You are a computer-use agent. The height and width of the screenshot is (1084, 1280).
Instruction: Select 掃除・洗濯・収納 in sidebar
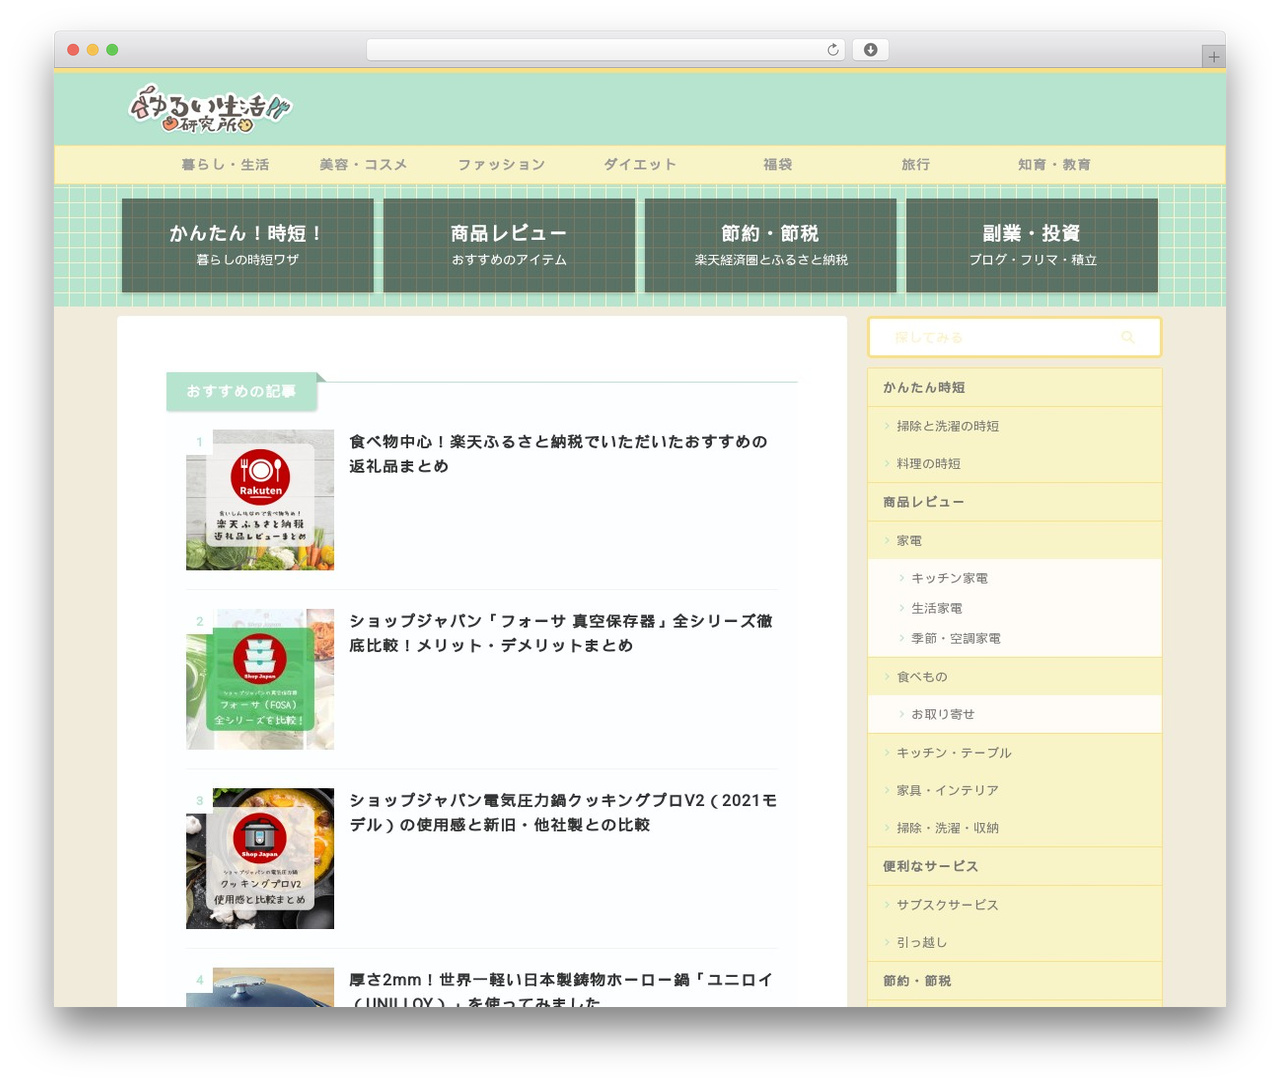coord(948,828)
